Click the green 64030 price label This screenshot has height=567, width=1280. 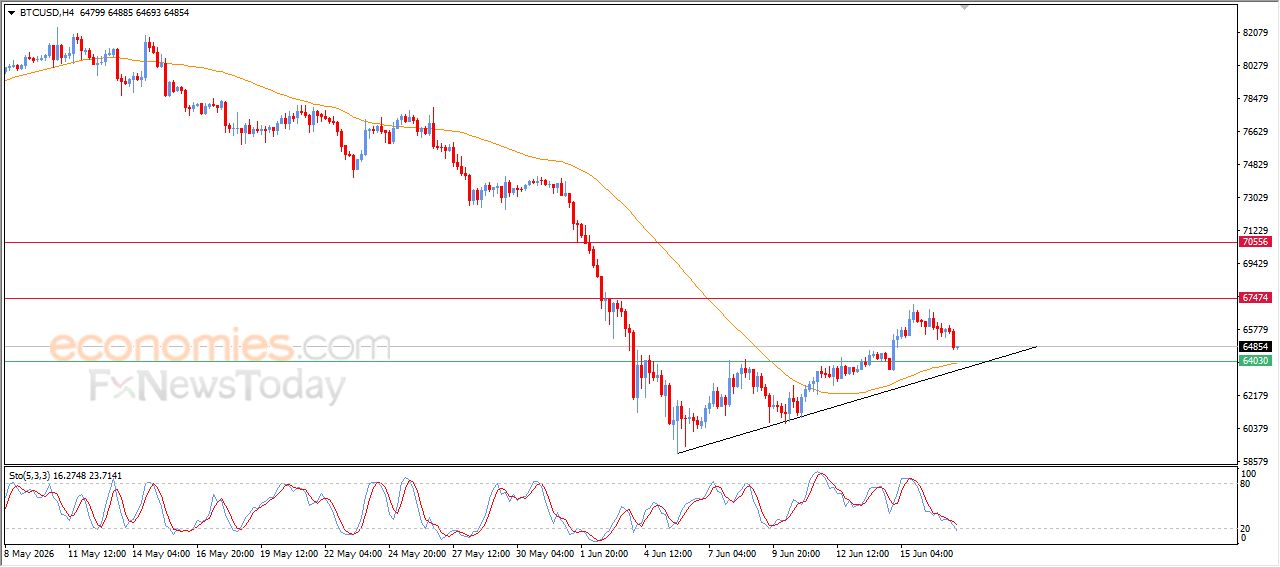[x=1255, y=361]
